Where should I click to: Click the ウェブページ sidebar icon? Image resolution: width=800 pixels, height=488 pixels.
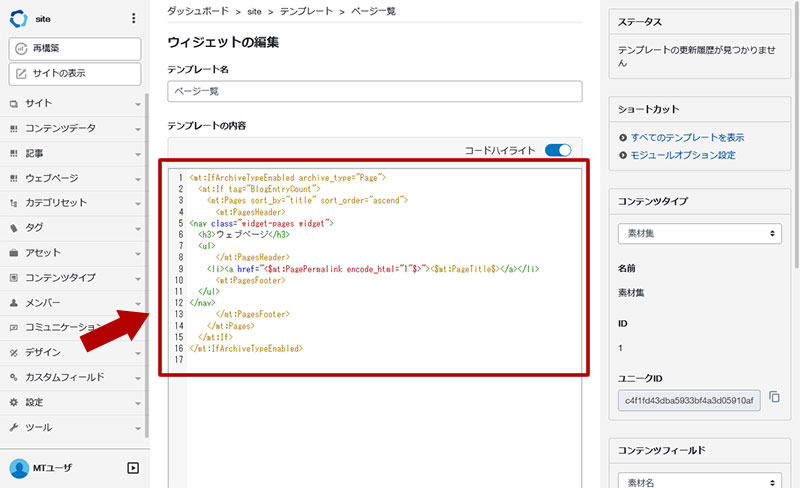click(x=14, y=178)
